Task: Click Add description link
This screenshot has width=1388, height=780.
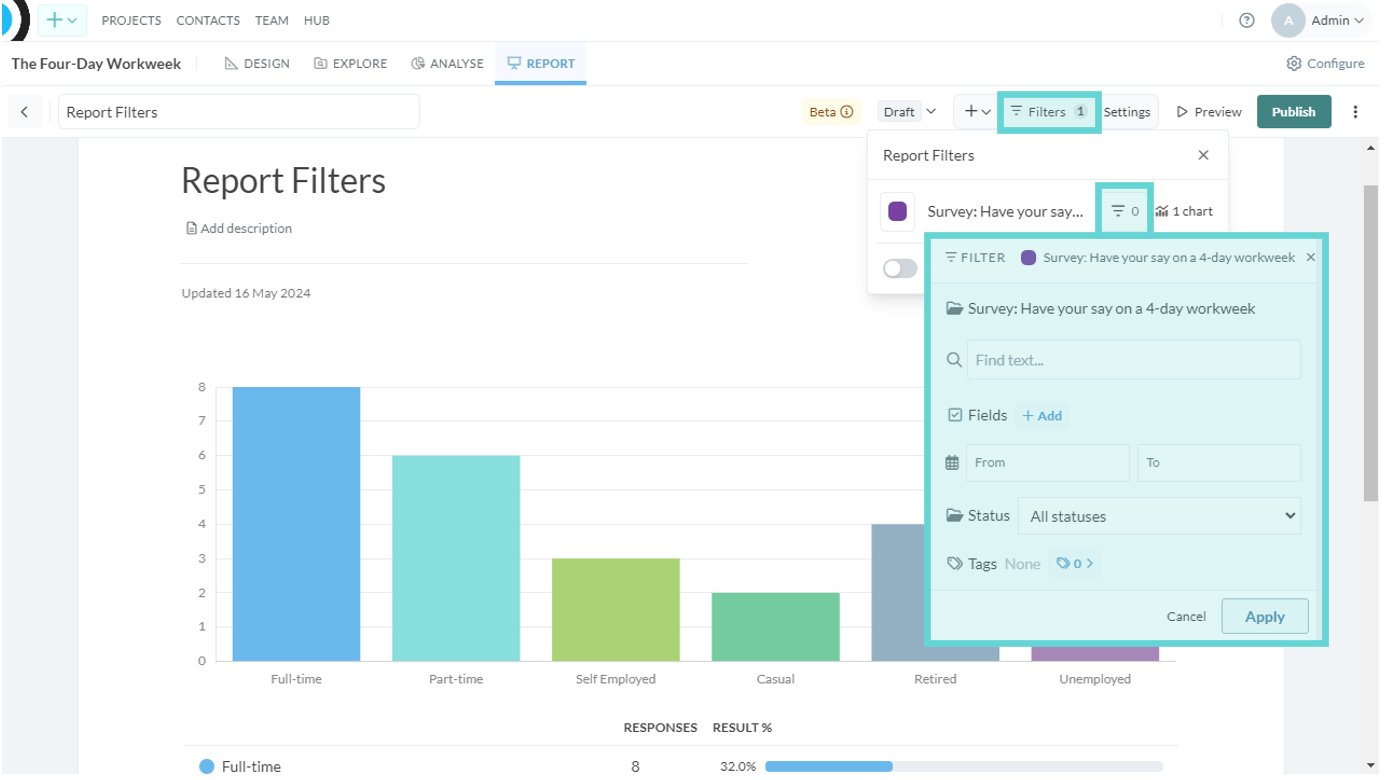Action: [x=239, y=228]
